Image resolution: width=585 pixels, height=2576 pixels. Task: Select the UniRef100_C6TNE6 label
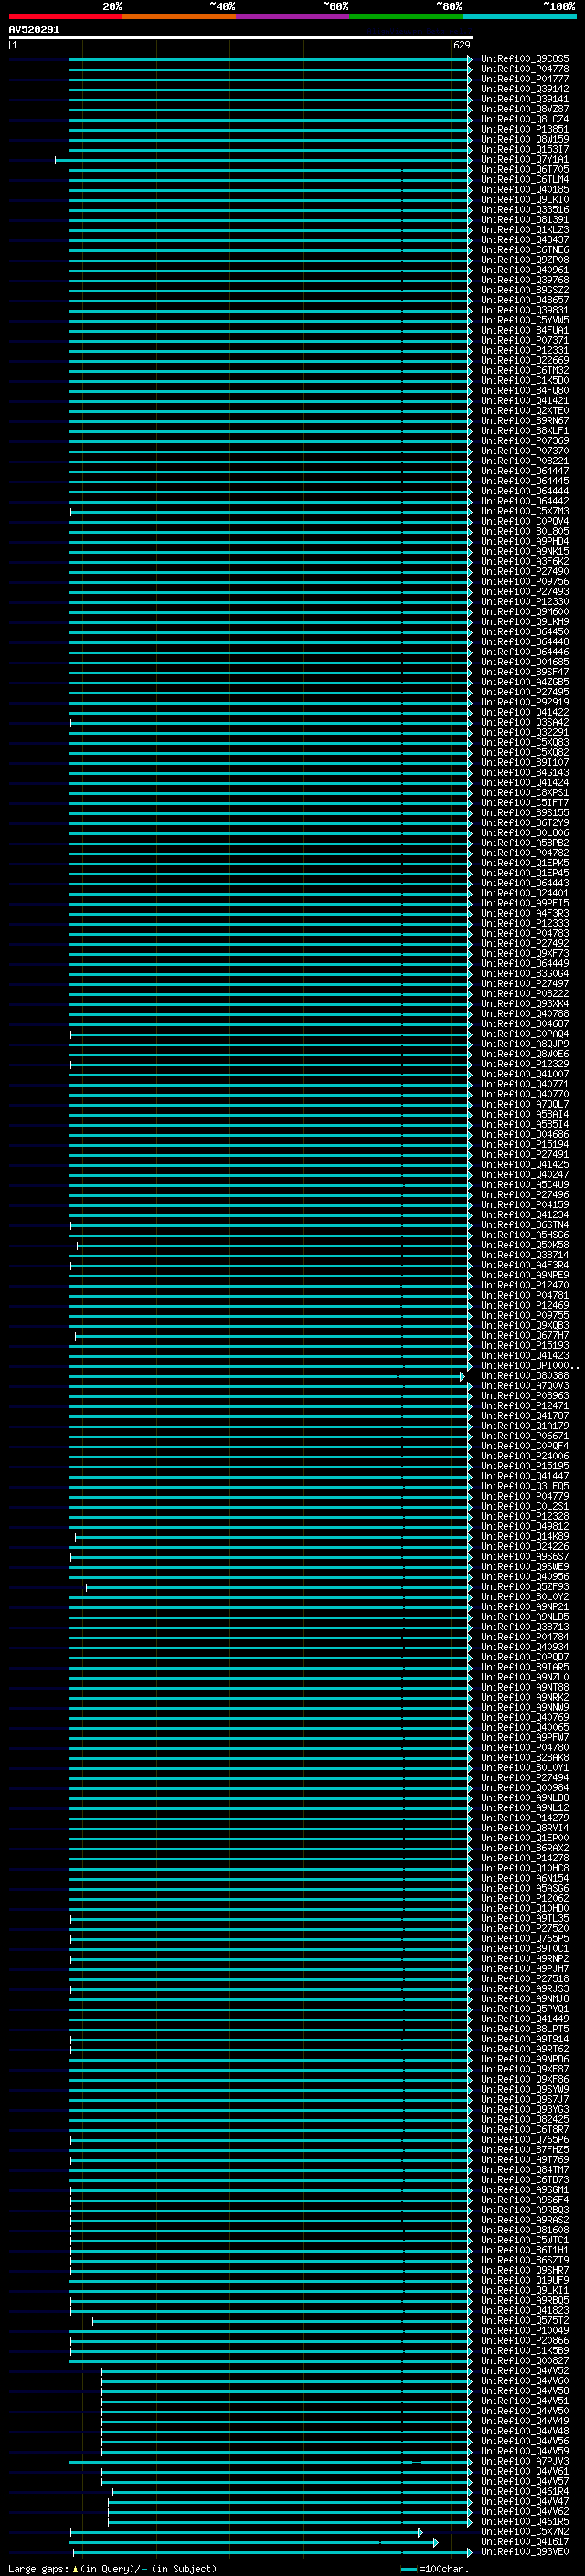525,250
